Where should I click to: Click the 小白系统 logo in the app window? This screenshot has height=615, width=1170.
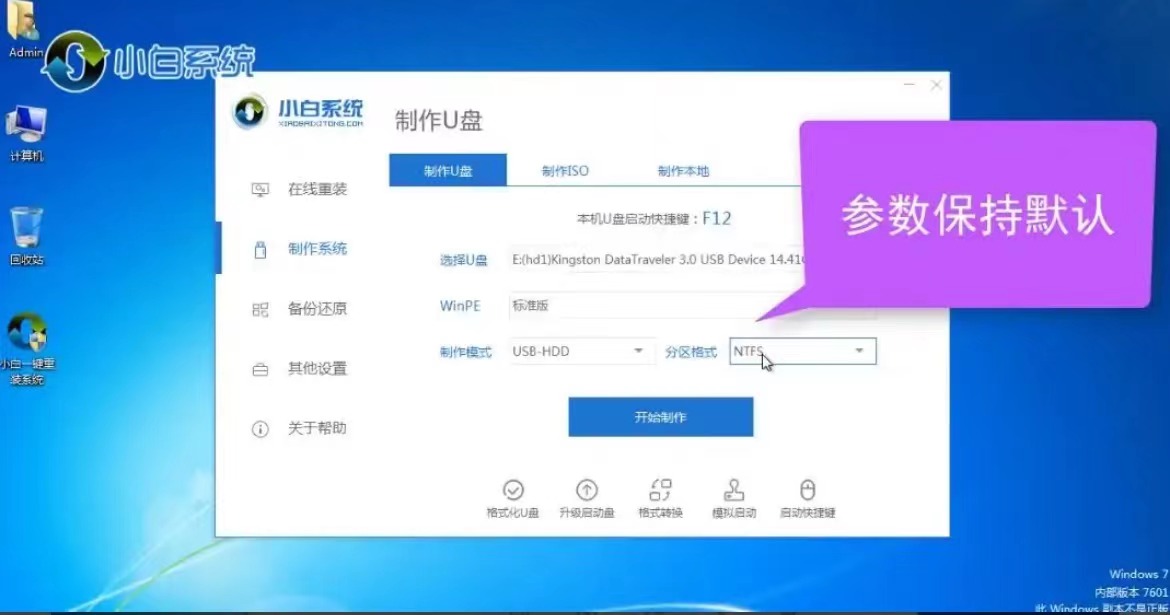coord(298,113)
